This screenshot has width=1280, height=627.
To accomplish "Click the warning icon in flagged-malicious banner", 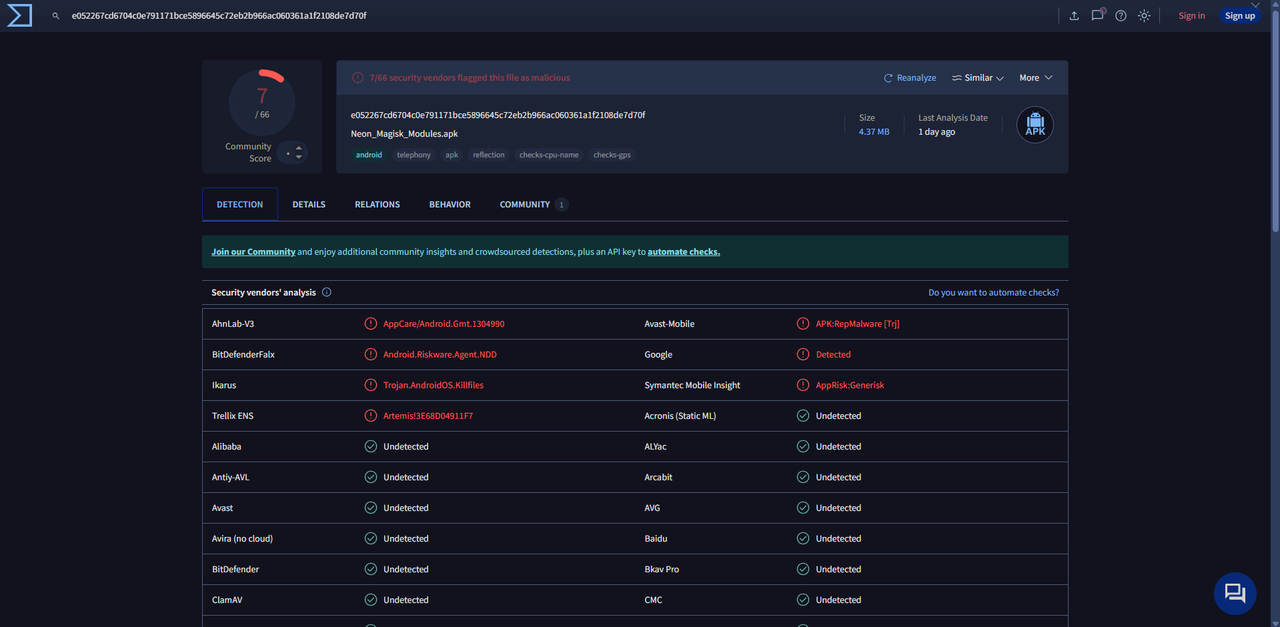I will [358, 78].
